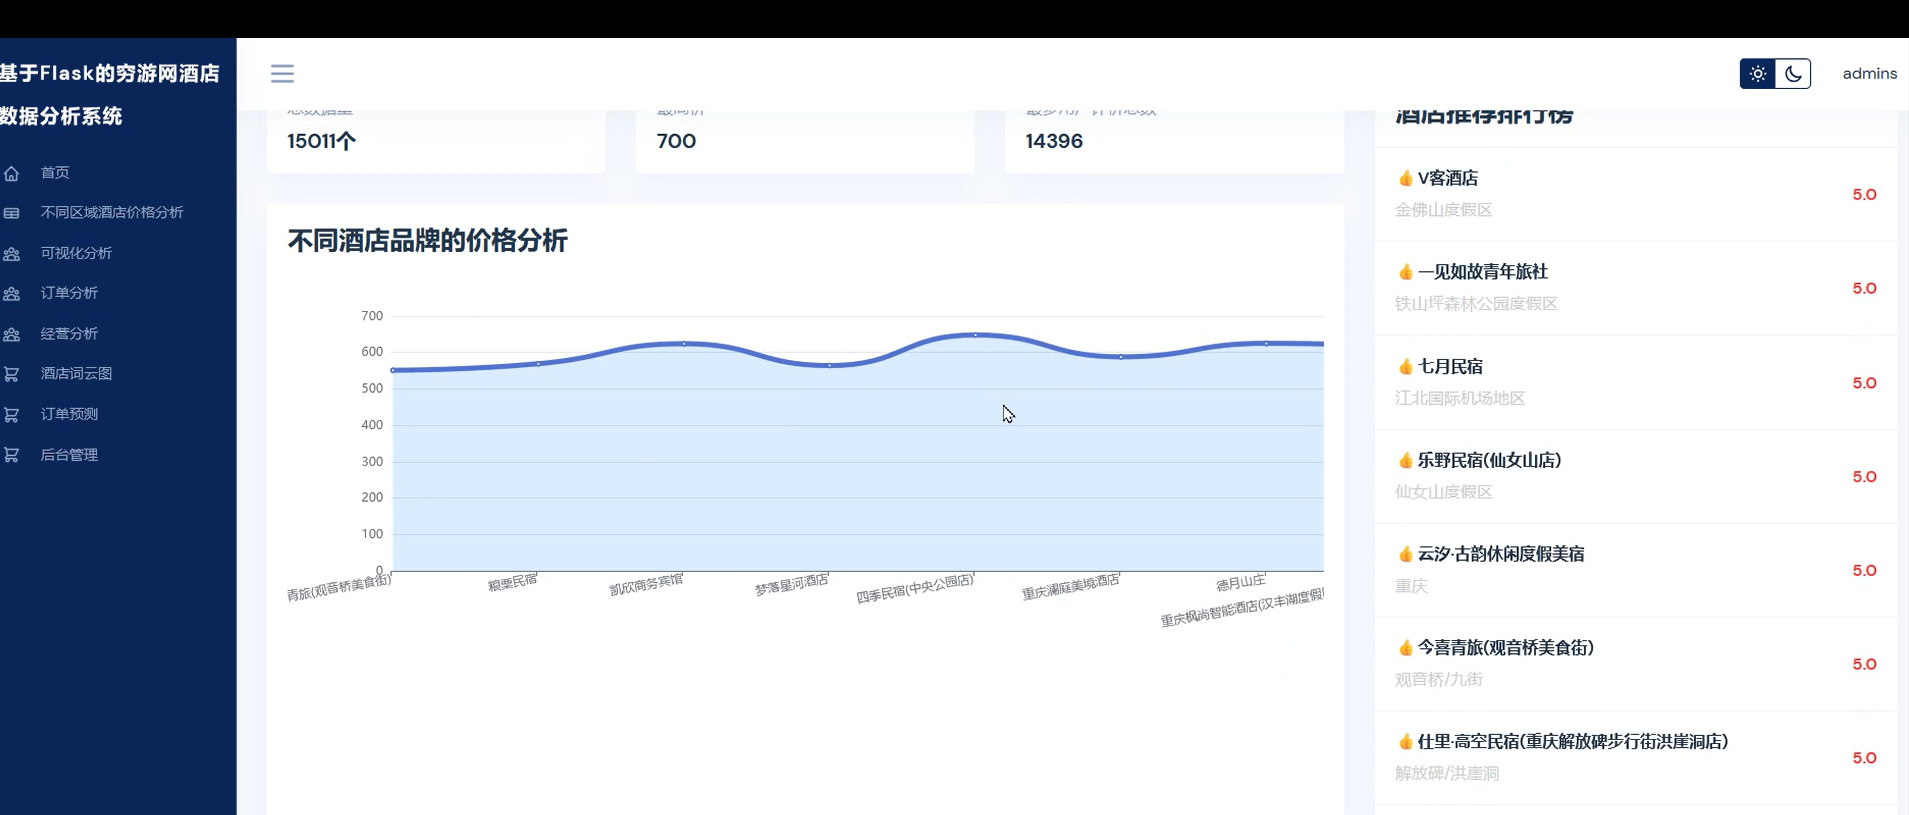Open 可视化分析 menu item
This screenshot has width=1909, height=815.
pyautogui.click(x=76, y=253)
